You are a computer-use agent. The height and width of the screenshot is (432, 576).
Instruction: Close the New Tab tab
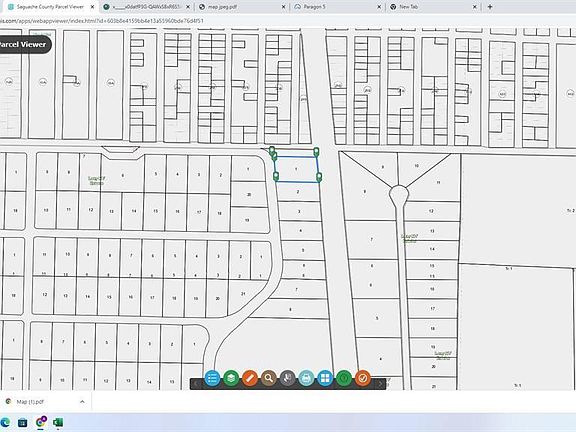click(x=475, y=7)
